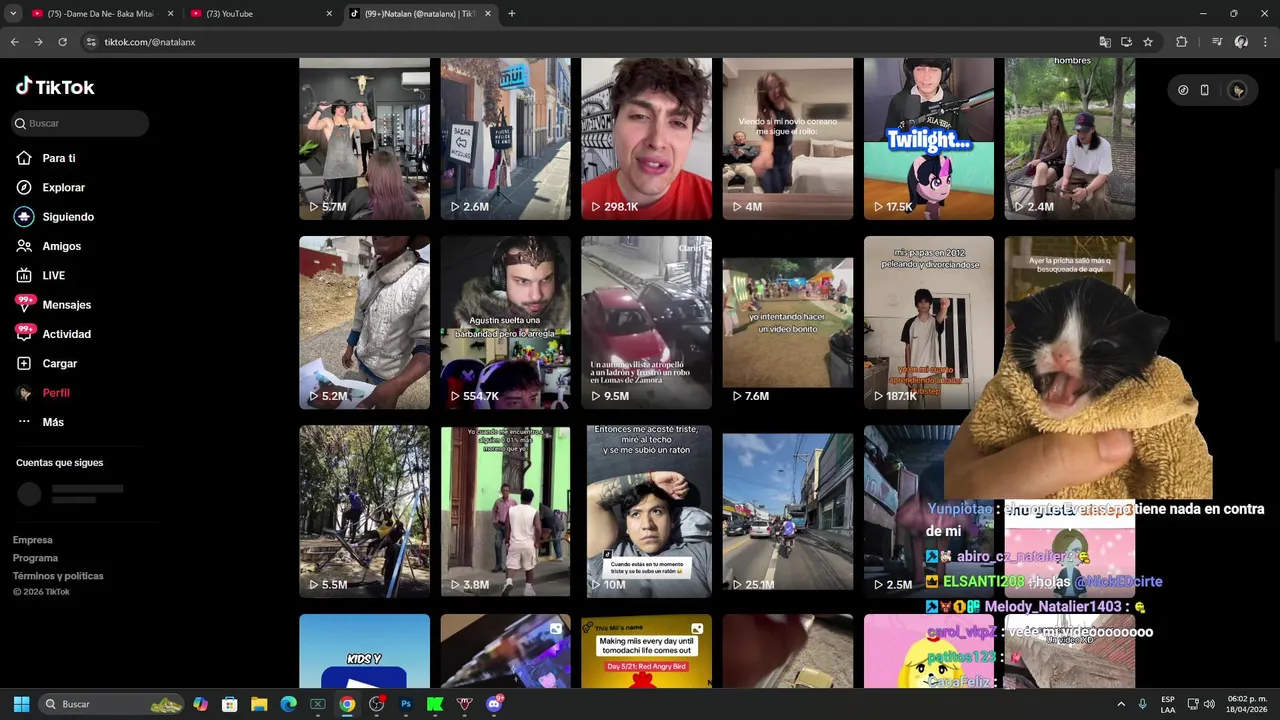Viewport: 1280px width, 720px height.
Task: Bookmark this page with the star
Action: (x=1148, y=42)
